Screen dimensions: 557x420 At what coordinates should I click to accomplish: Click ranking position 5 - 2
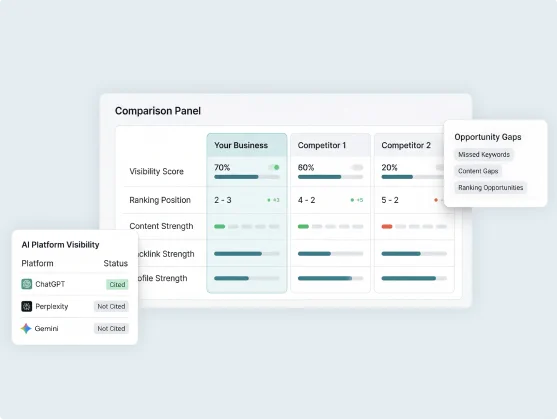390,200
